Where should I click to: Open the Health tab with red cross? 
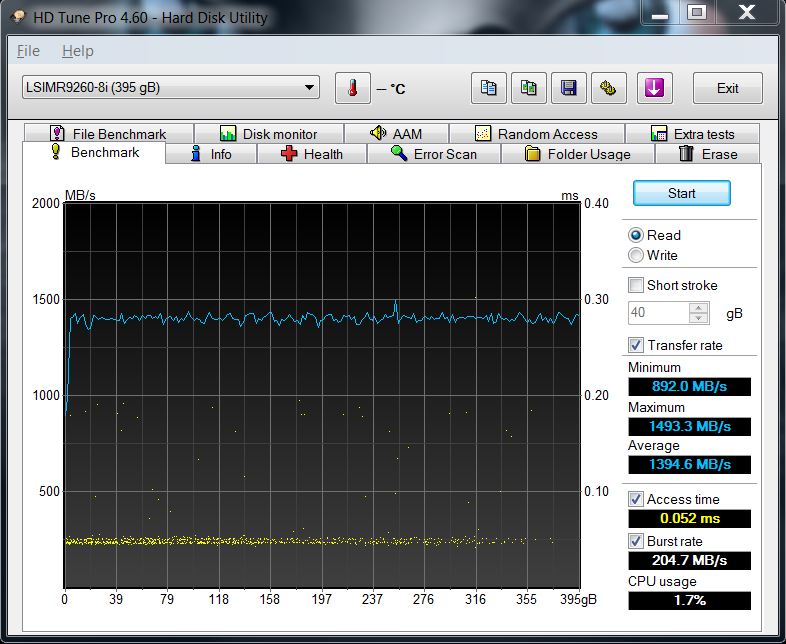[312, 154]
